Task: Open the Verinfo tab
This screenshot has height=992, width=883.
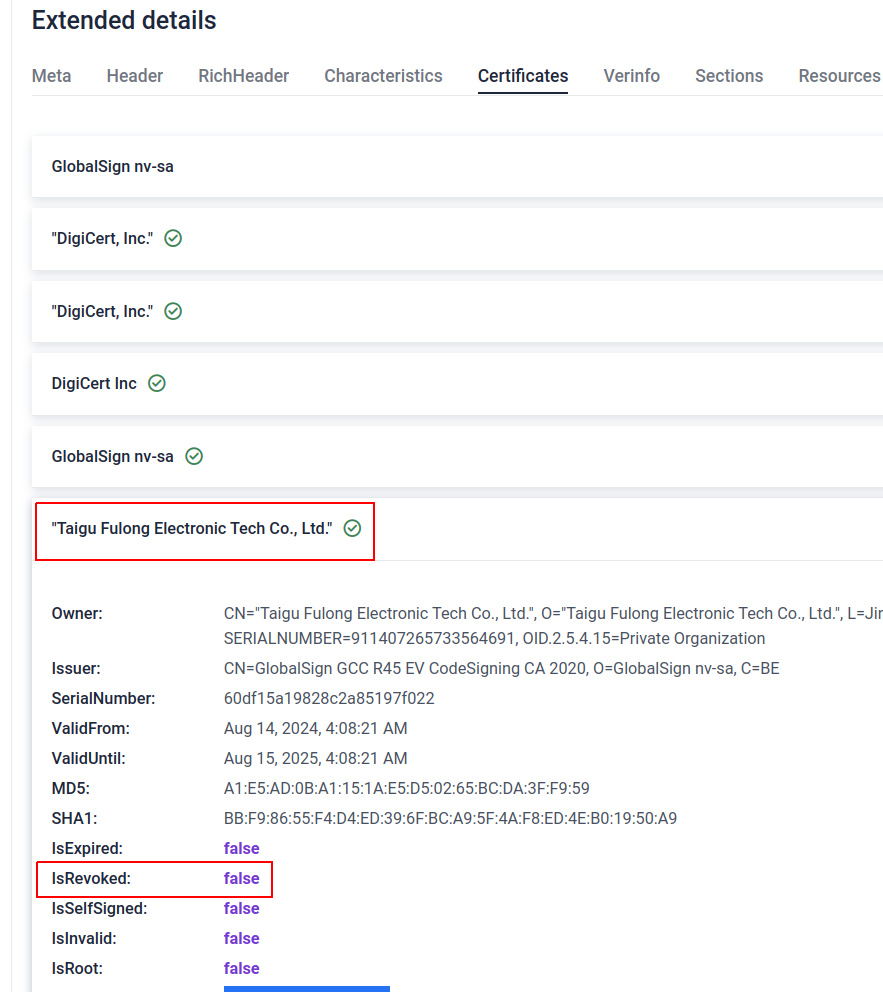Action: (x=632, y=76)
